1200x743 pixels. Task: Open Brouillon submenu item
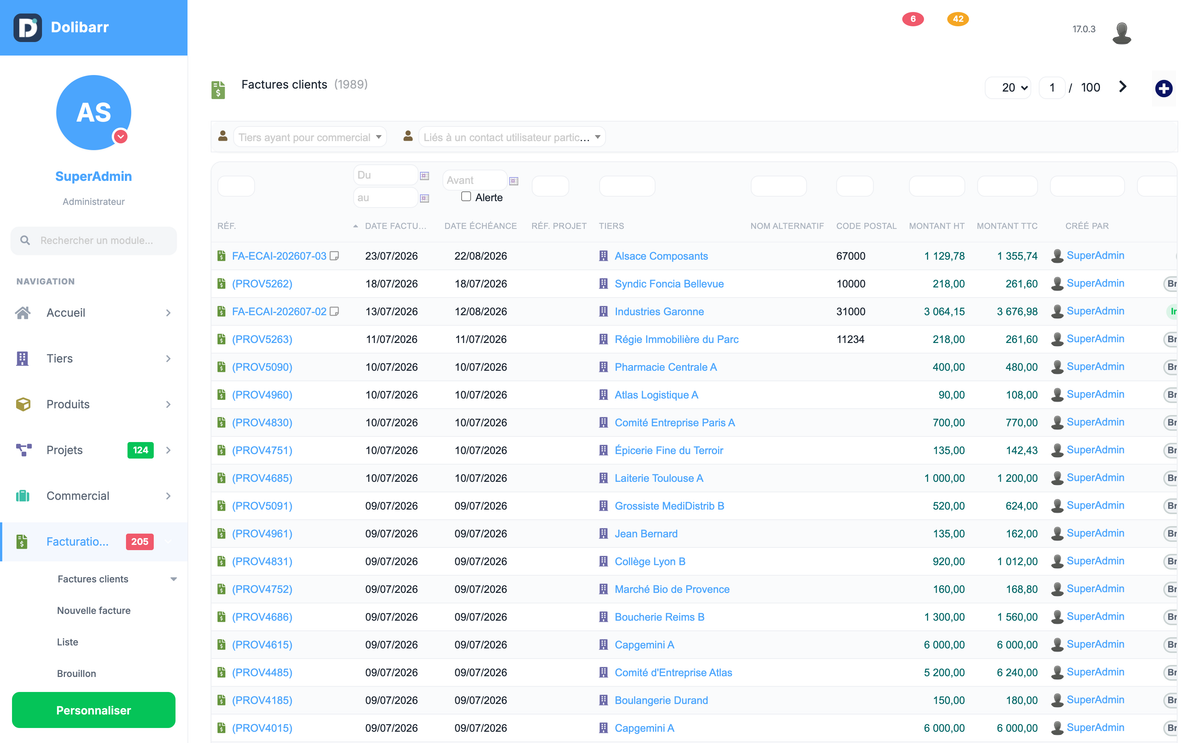(x=77, y=674)
